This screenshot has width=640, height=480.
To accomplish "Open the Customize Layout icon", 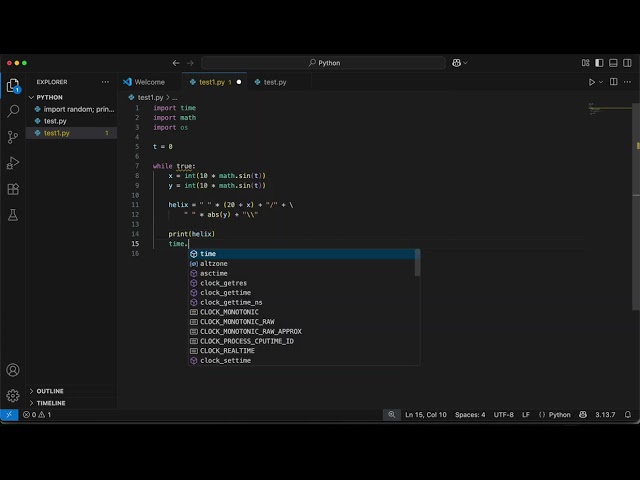I will click(586, 63).
